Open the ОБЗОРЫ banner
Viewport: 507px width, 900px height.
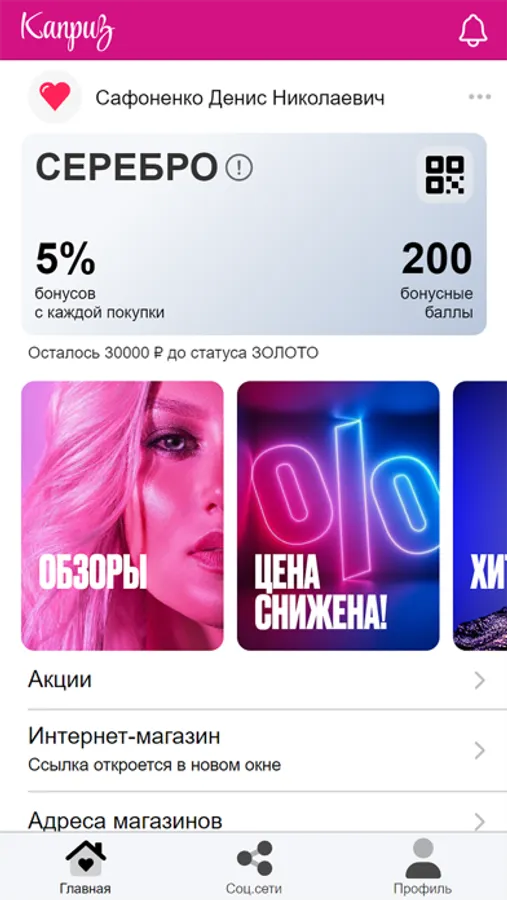[x=122, y=515]
